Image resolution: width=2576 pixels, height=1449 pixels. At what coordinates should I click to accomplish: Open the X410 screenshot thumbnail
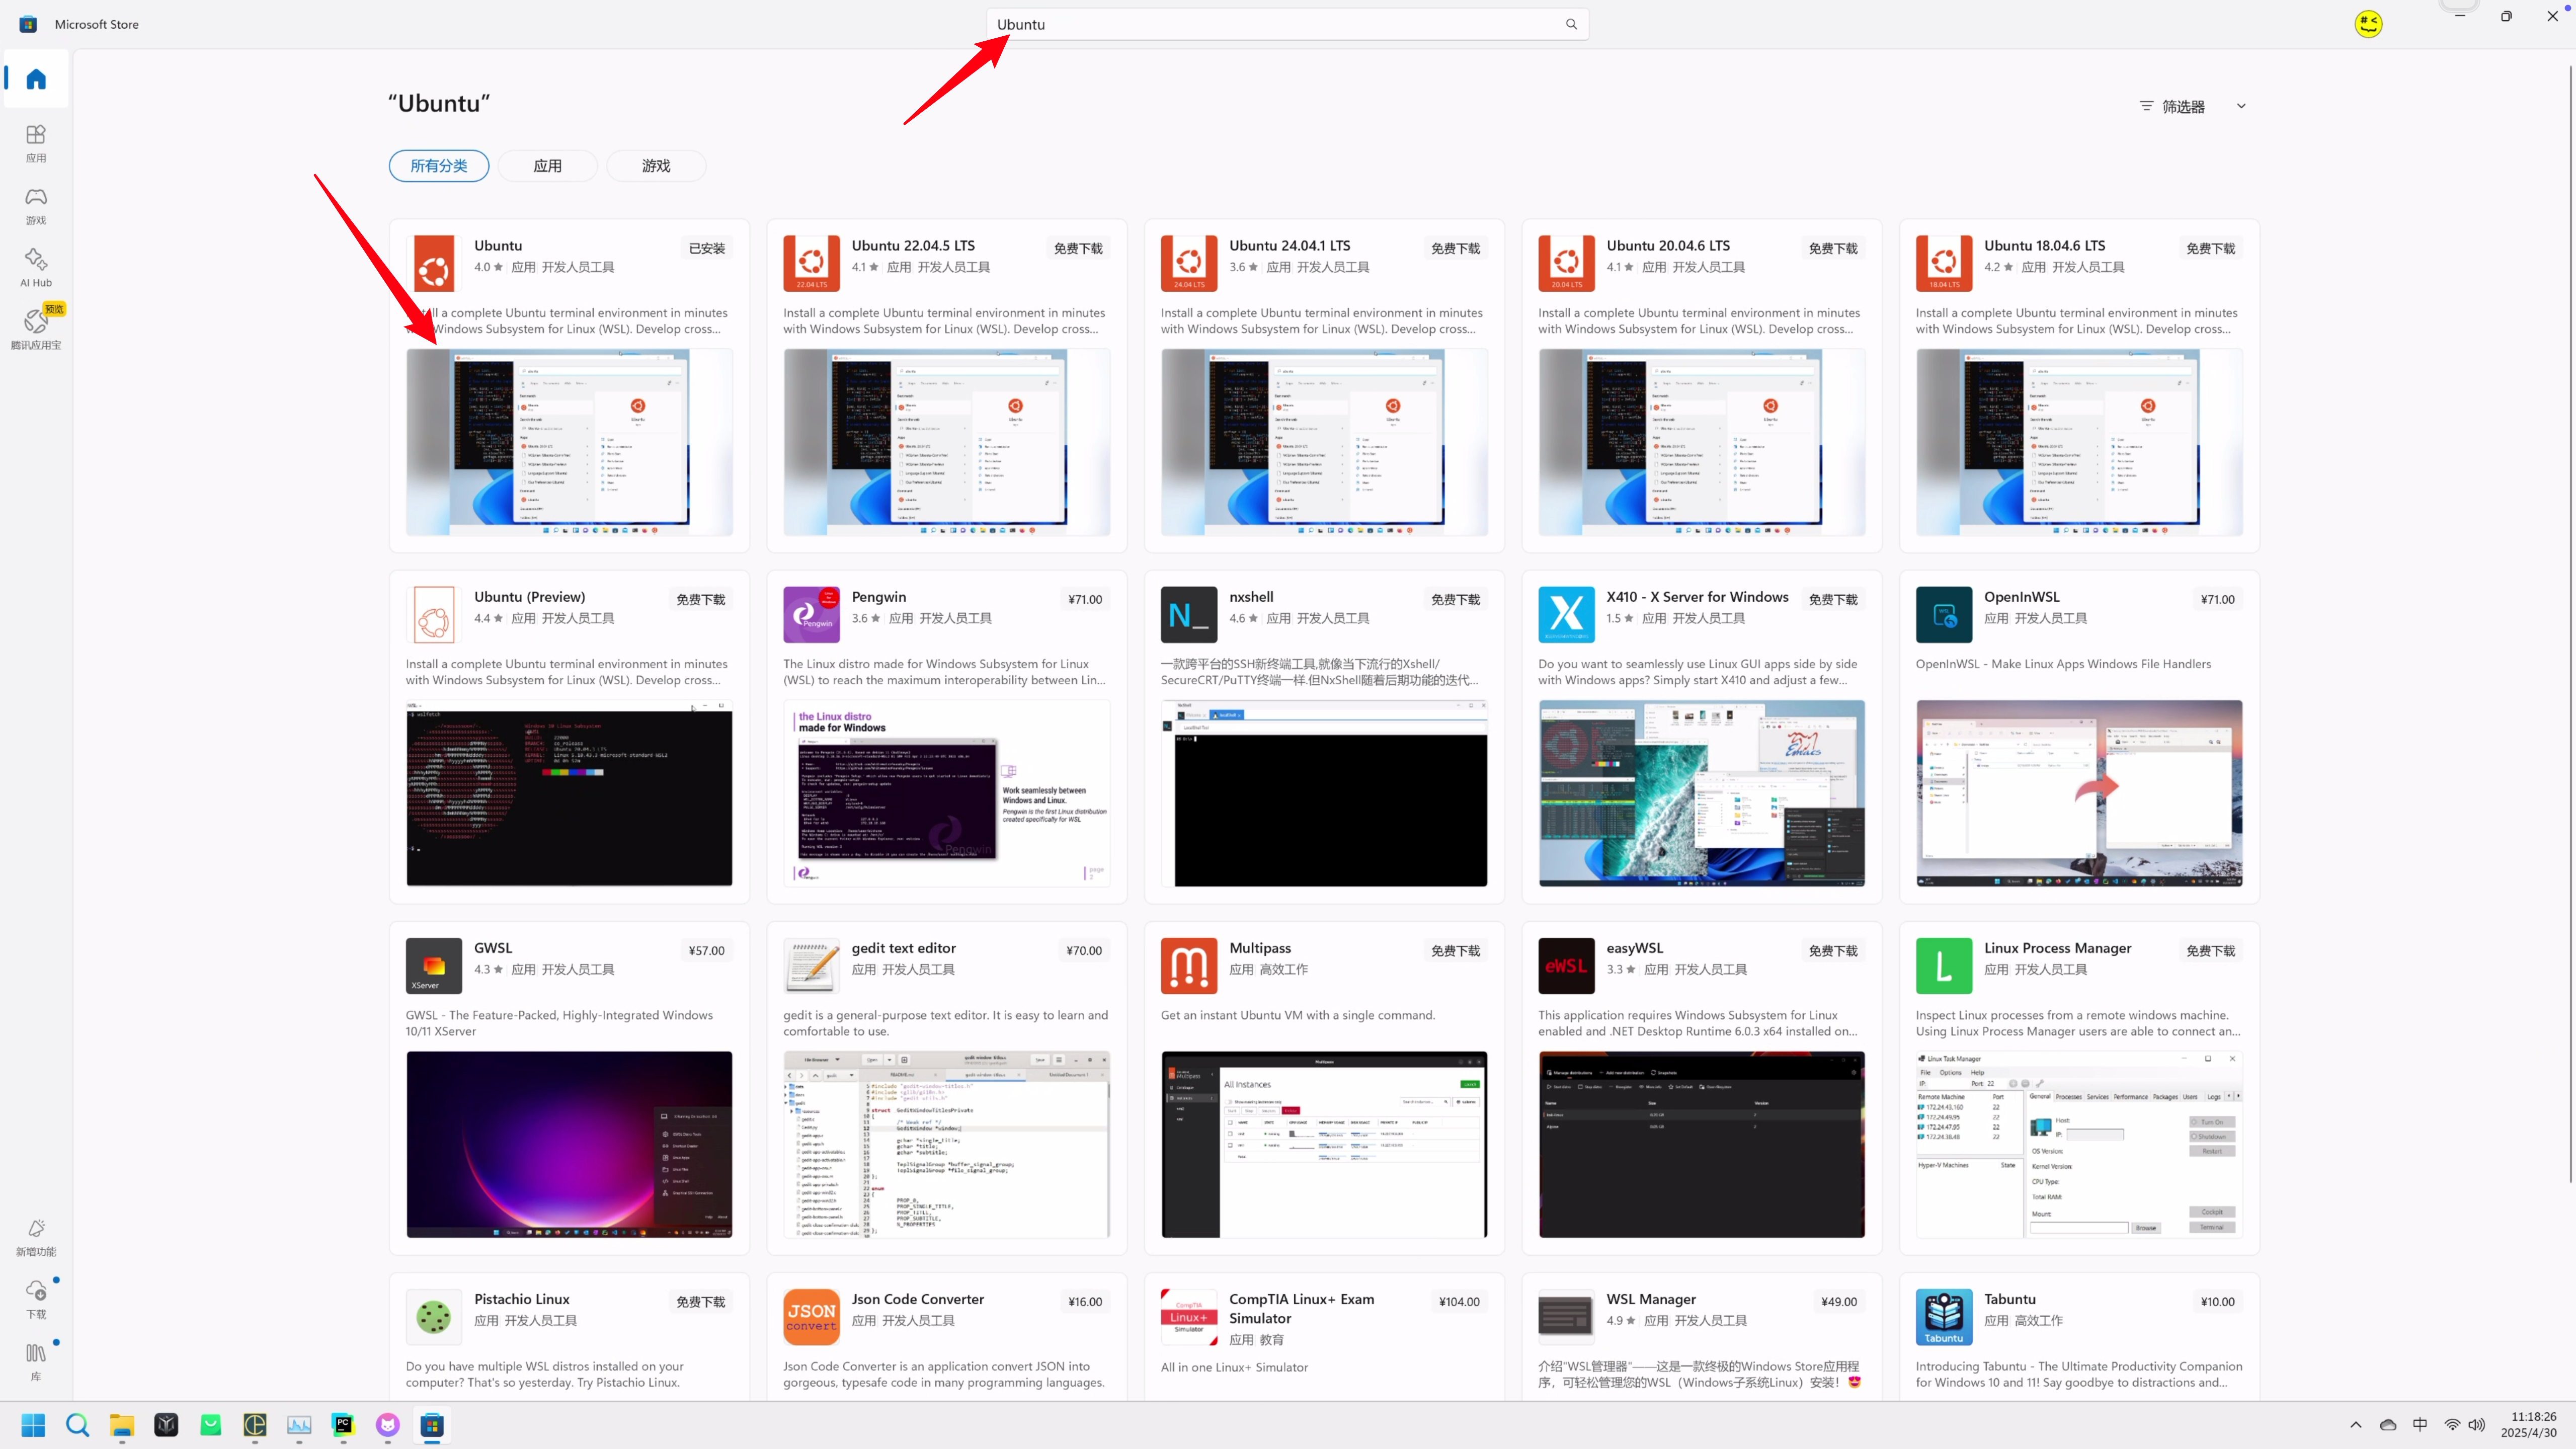[x=1702, y=793]
